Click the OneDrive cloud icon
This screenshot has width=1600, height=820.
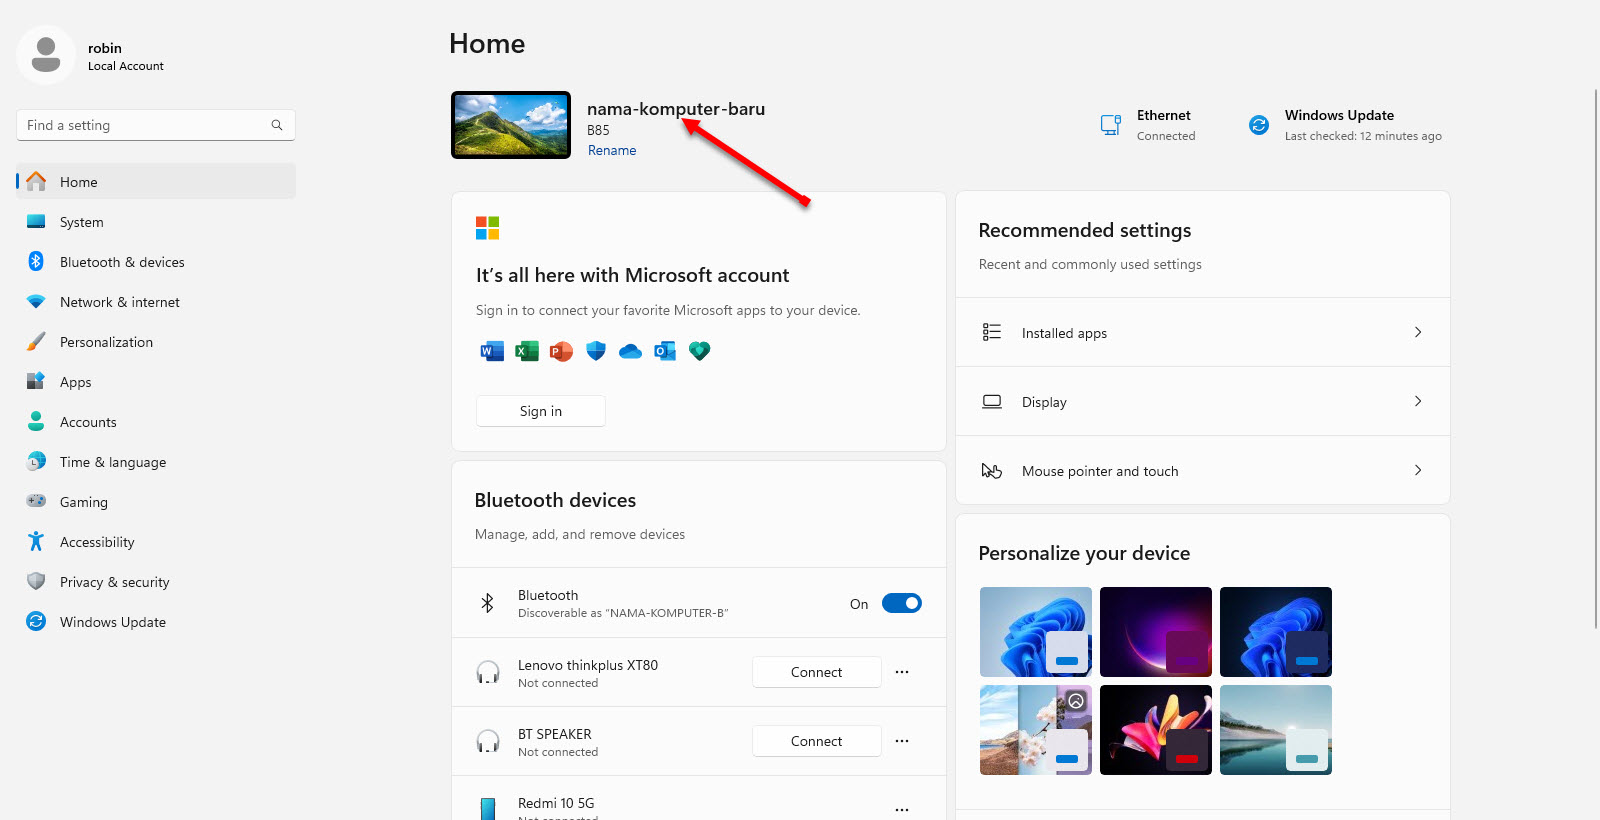tap(630, 351)
